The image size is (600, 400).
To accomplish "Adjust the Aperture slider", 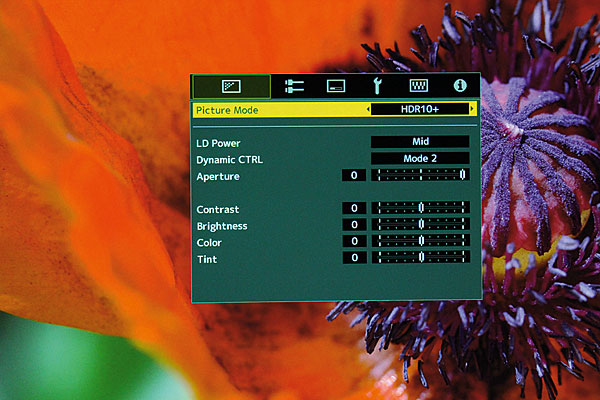I will (x=421, y=175).
